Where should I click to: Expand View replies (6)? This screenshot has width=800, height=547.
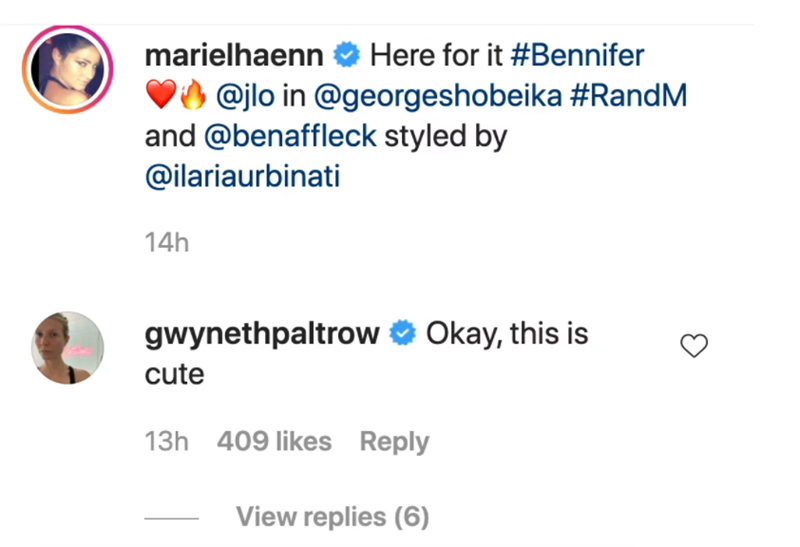pos(332,517)
